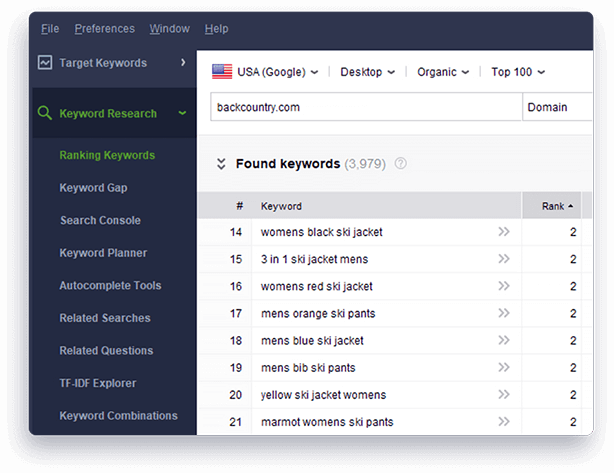
Task: Open Autocomplete Tools module
Action: [110, 285]
